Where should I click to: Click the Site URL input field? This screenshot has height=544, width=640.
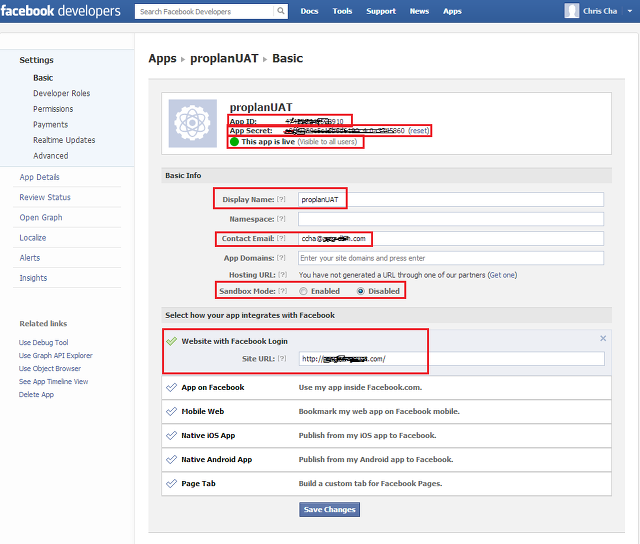point(451,359)
